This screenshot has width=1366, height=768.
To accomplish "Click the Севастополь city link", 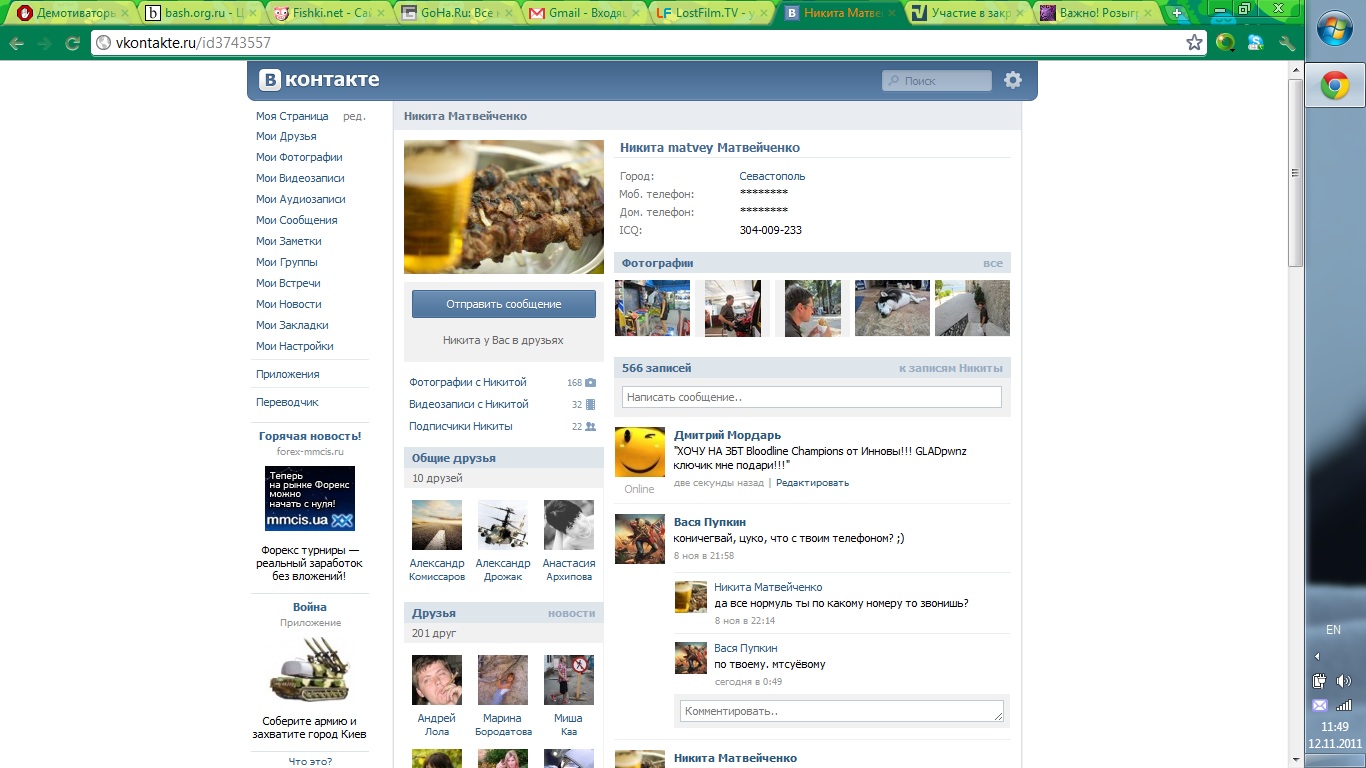I will (772, 176).
